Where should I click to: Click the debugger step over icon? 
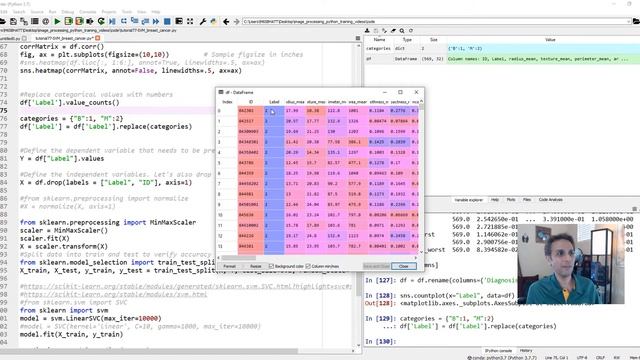click(123, 21)
